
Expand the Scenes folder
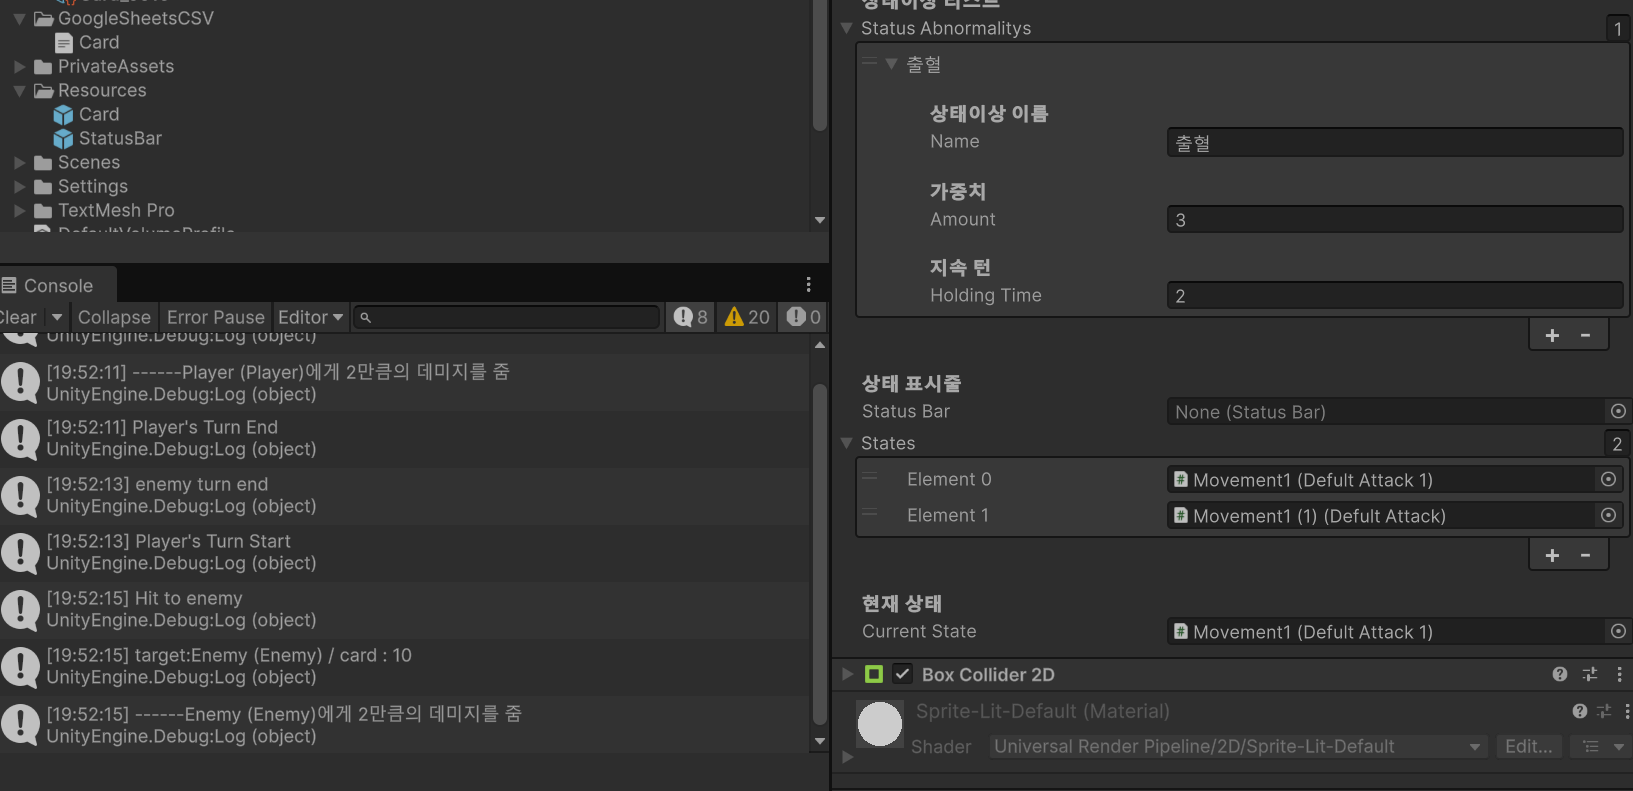[x=19, y=162]
